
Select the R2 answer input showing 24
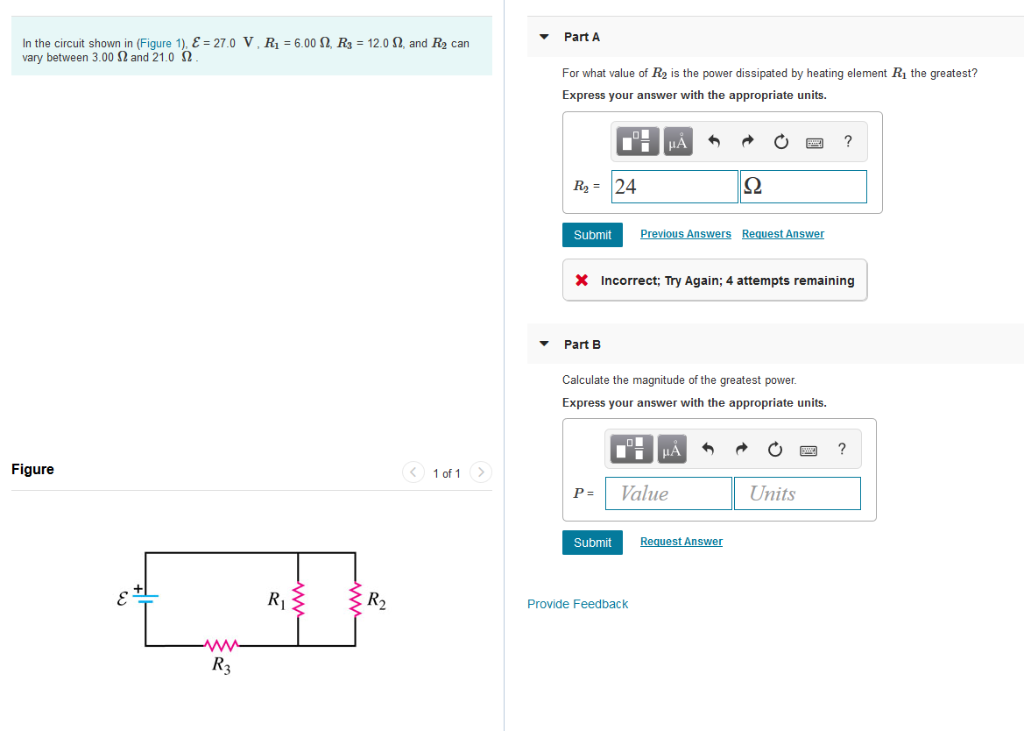tap(674, 186)
